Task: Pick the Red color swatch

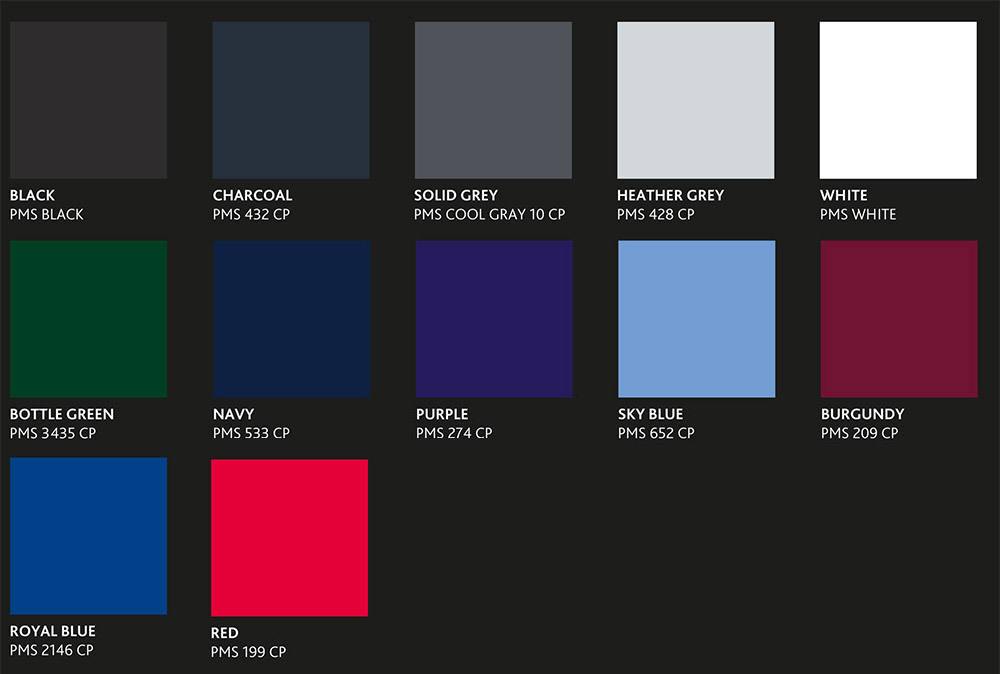Action: click(x=290, y=538)
